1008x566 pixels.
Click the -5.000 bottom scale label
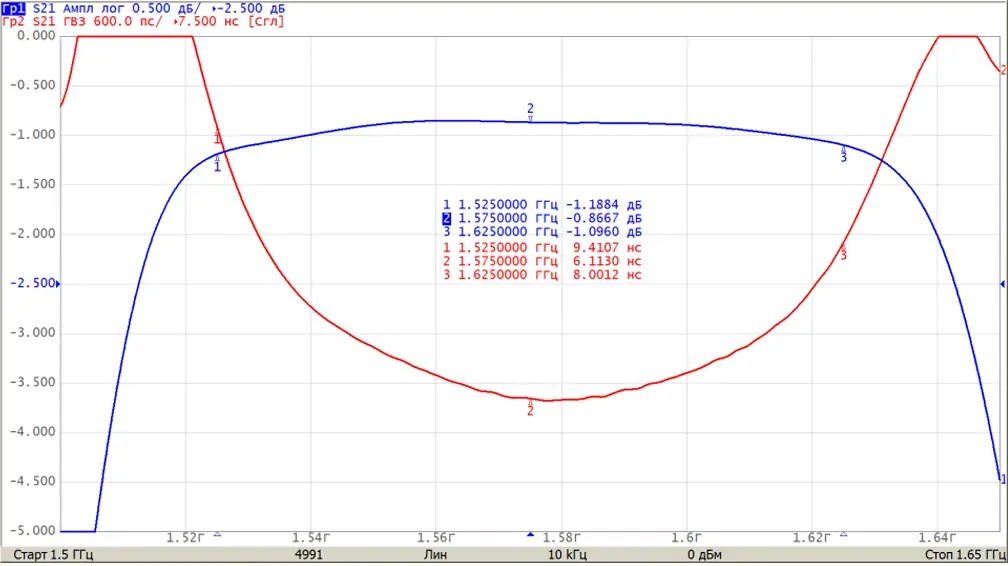[33, 531]
